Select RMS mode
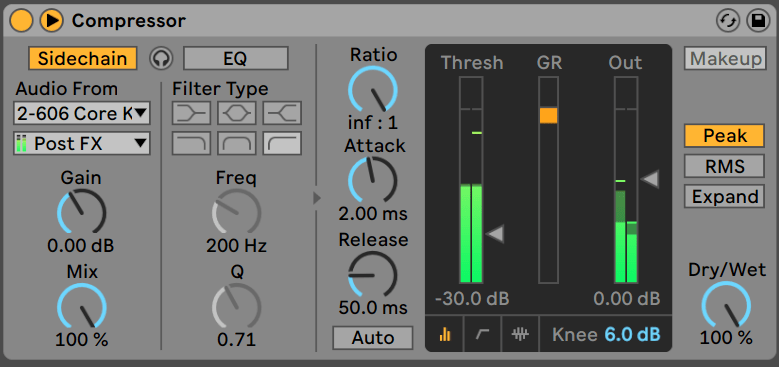 [724, 166]
